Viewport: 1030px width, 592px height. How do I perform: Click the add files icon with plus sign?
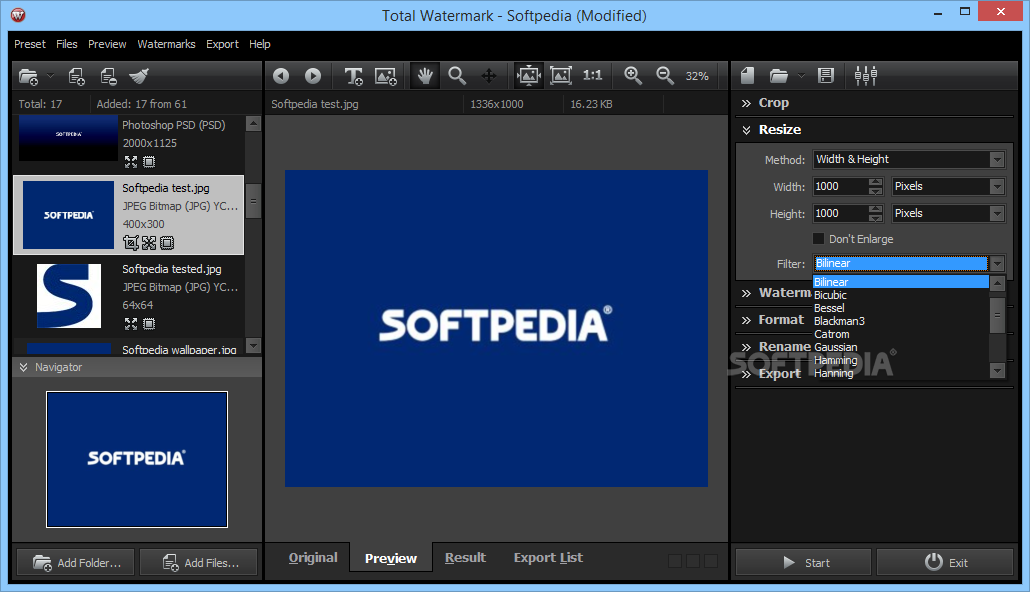[x=77, y=76]
